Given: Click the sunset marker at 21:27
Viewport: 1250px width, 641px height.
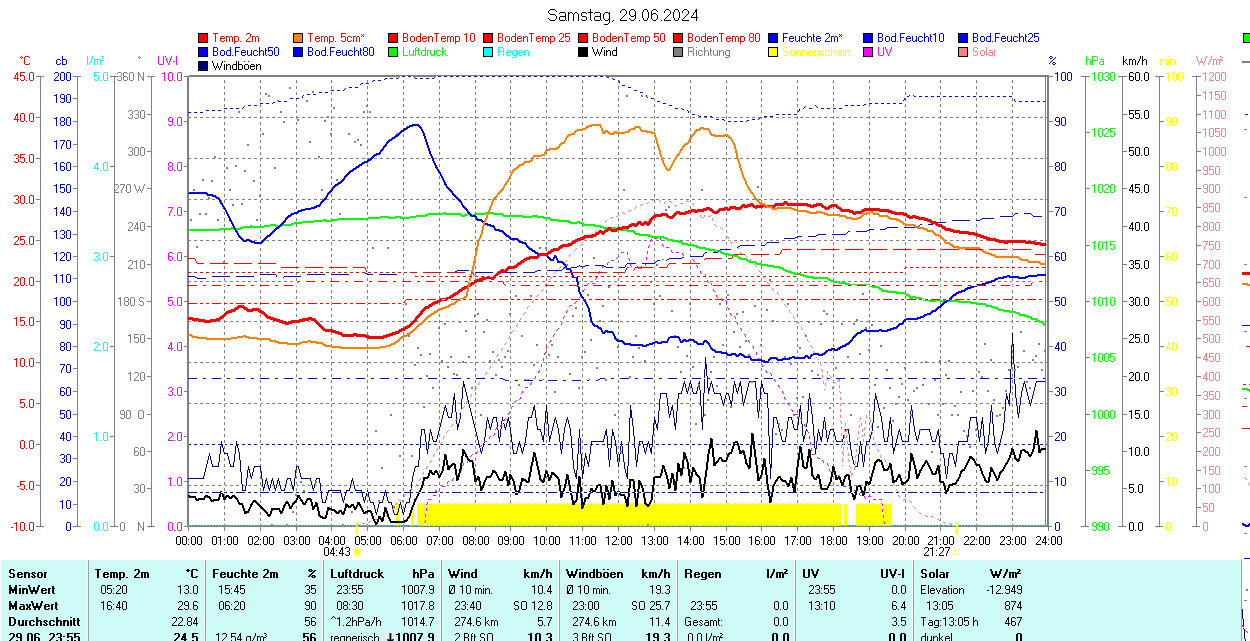Looking at the screenshot, I should pos(956,551).
